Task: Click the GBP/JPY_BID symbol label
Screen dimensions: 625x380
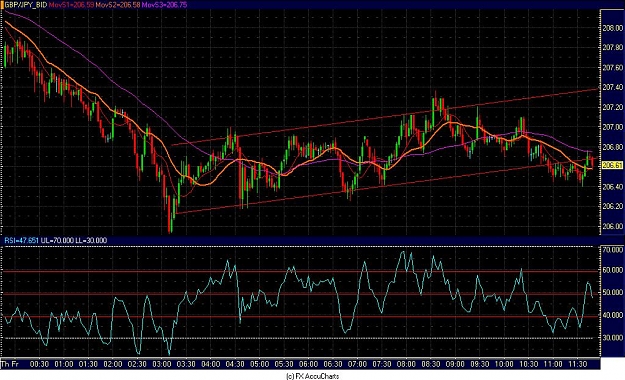Action: point(26,5)
